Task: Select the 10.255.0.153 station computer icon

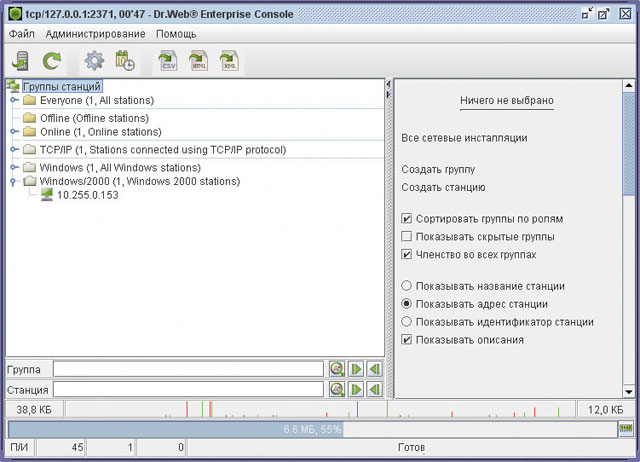Action: [x=47, y=195]
